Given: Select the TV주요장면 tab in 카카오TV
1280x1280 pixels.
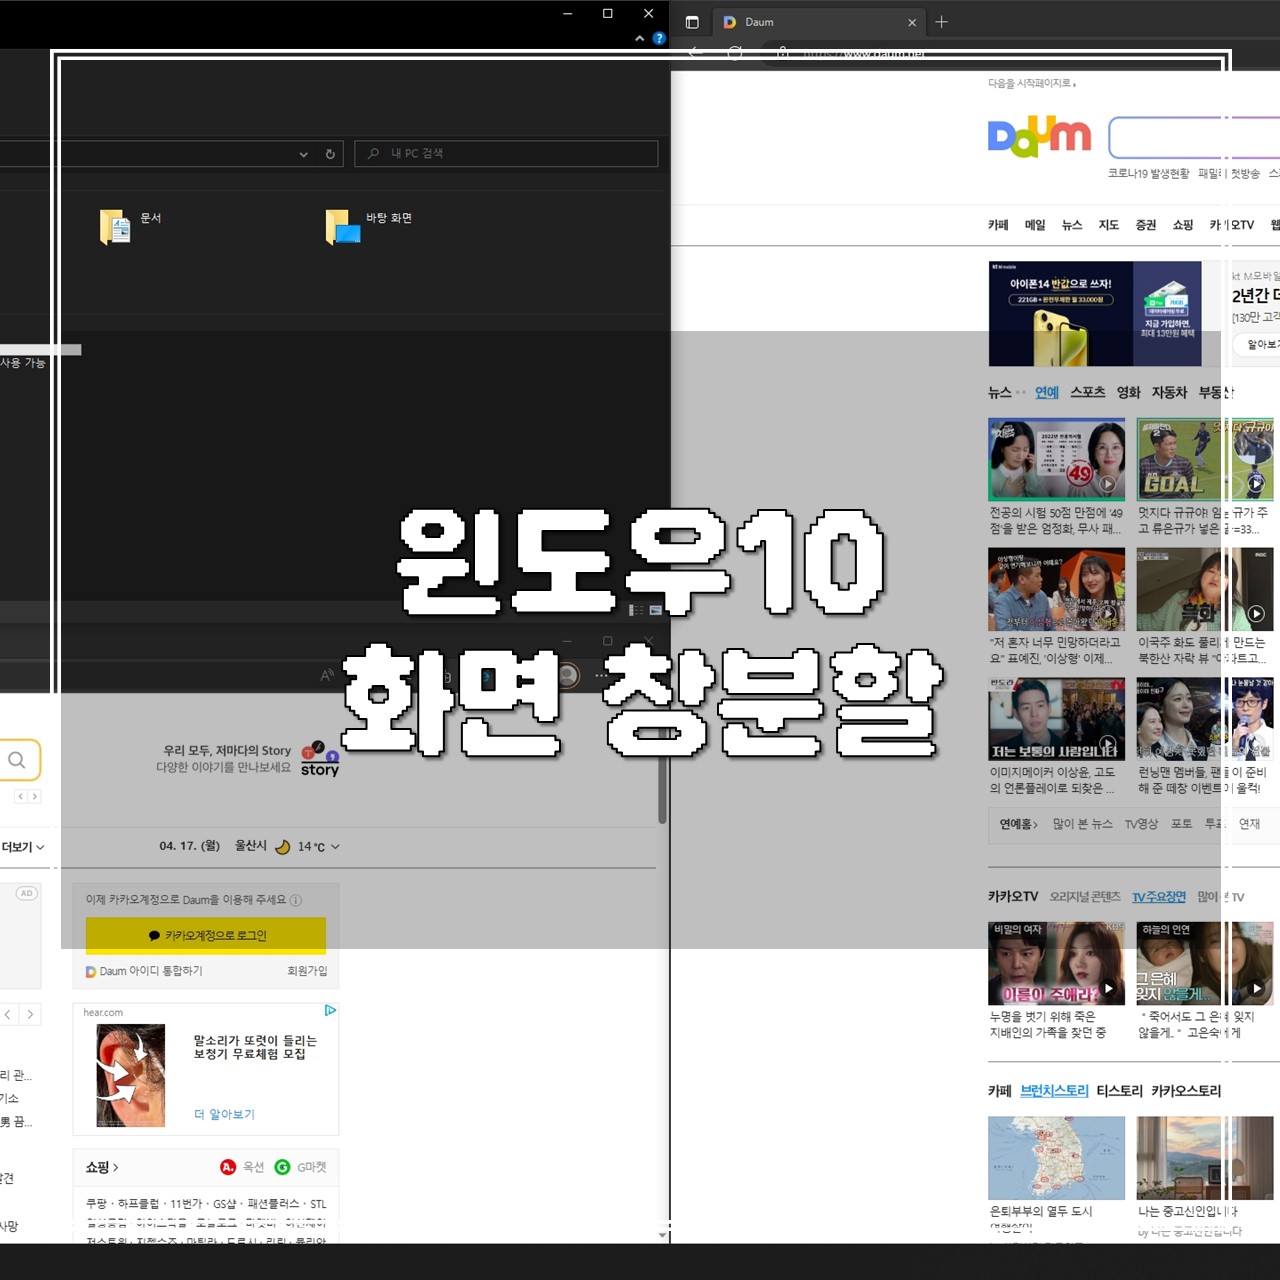Looking at the screenshot, I should pyautogui.click(x=1159, y=897).
